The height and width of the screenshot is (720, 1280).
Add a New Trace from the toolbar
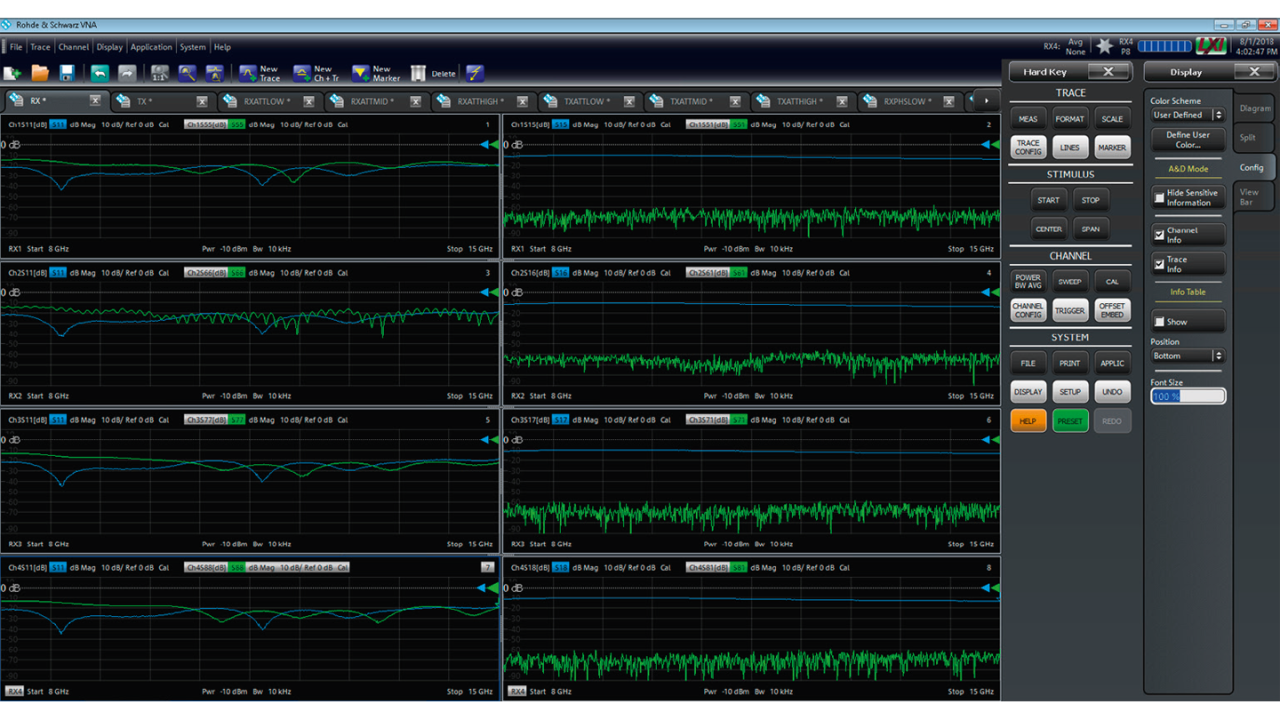(259, 73)
